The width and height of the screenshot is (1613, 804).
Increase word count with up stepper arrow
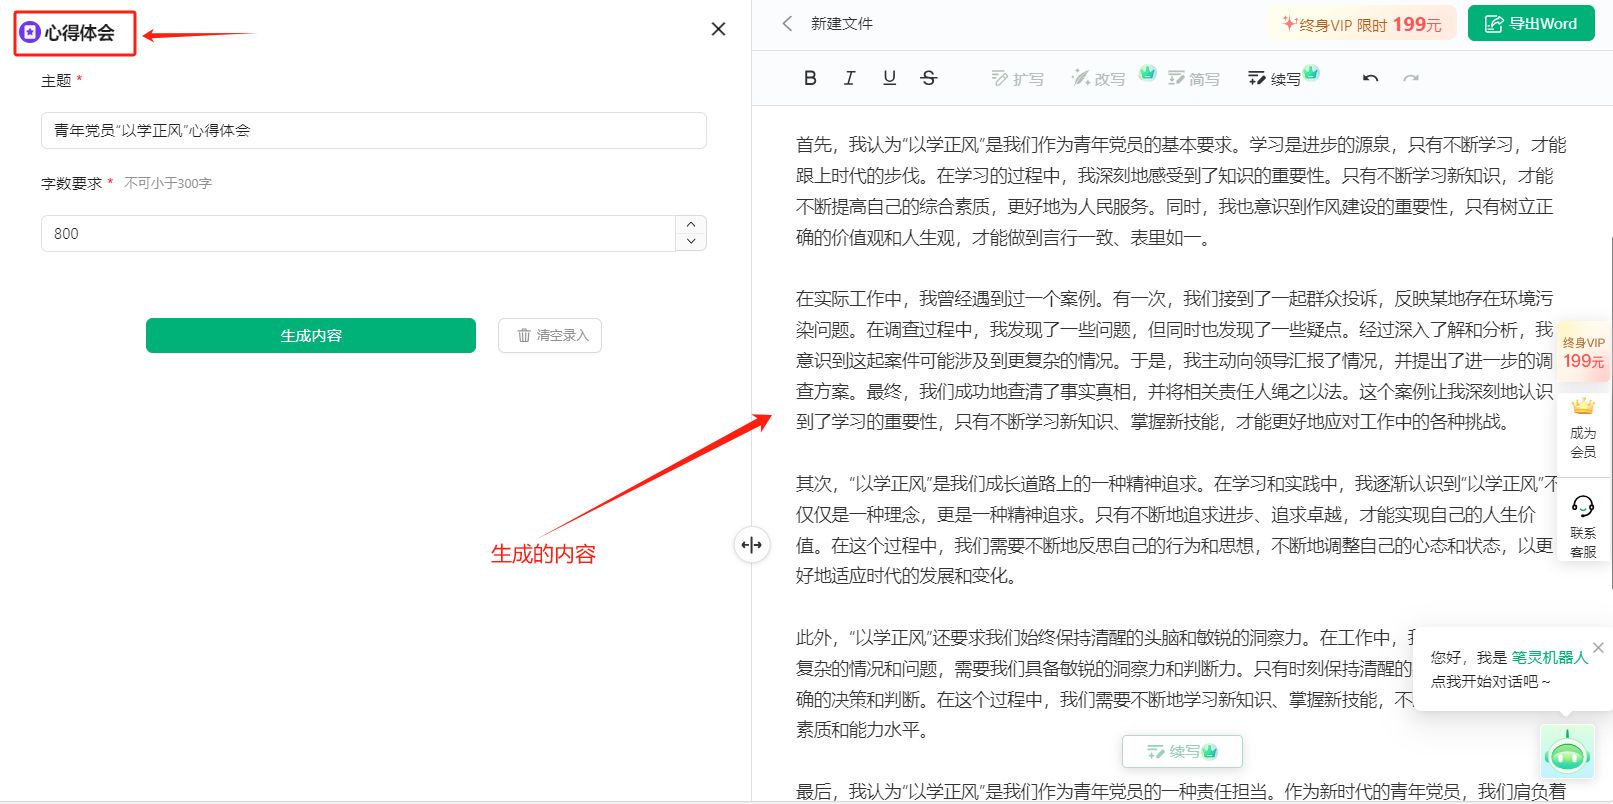tap(691, 225)
